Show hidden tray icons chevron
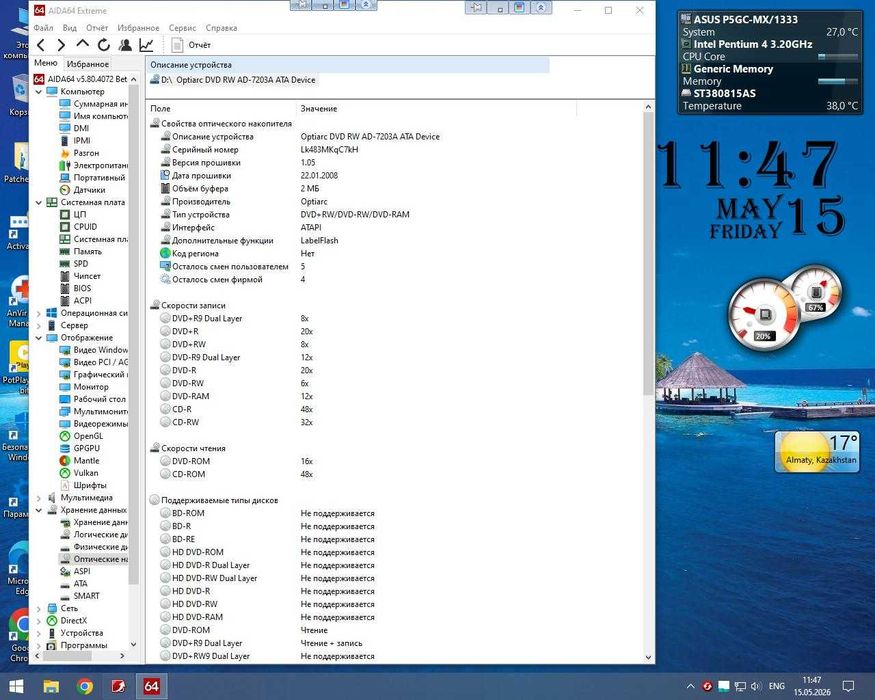This screenshot has width=875, height=700. 690,686
